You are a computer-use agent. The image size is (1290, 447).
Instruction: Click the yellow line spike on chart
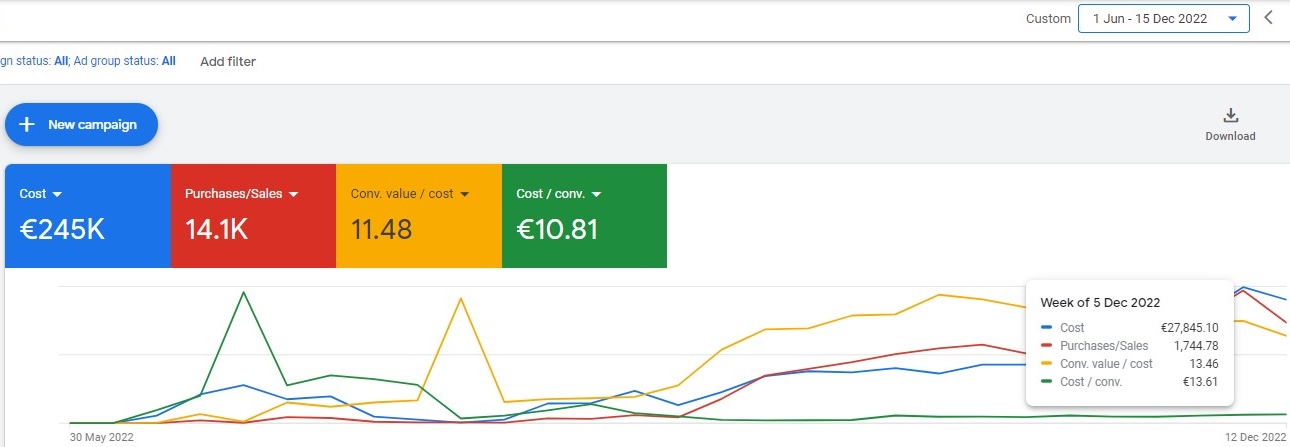[460, 298]
